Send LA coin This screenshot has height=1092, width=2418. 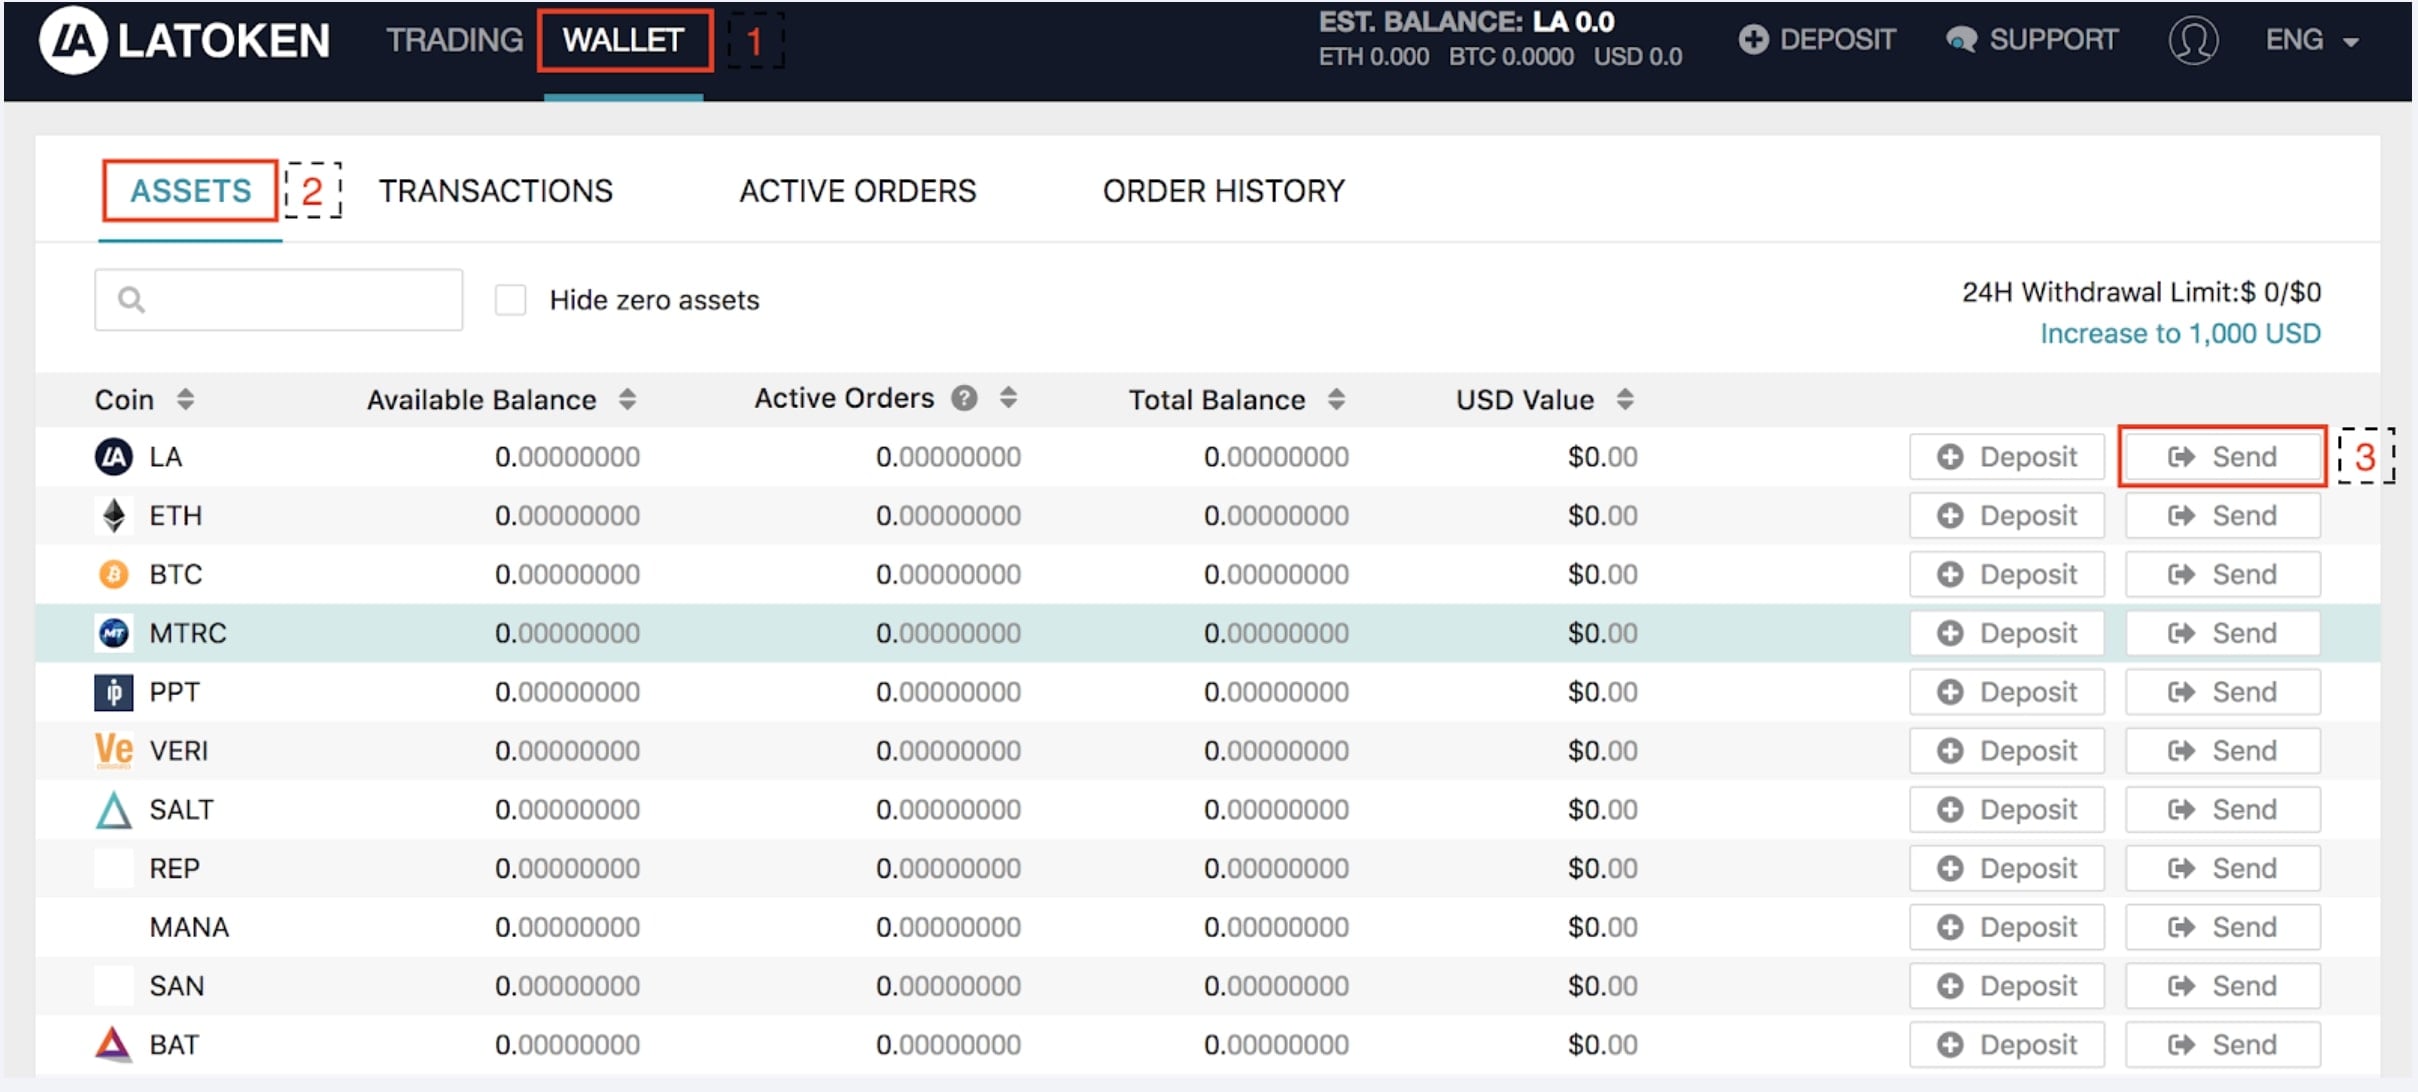pyautogui.click(x=2222, y=457)
